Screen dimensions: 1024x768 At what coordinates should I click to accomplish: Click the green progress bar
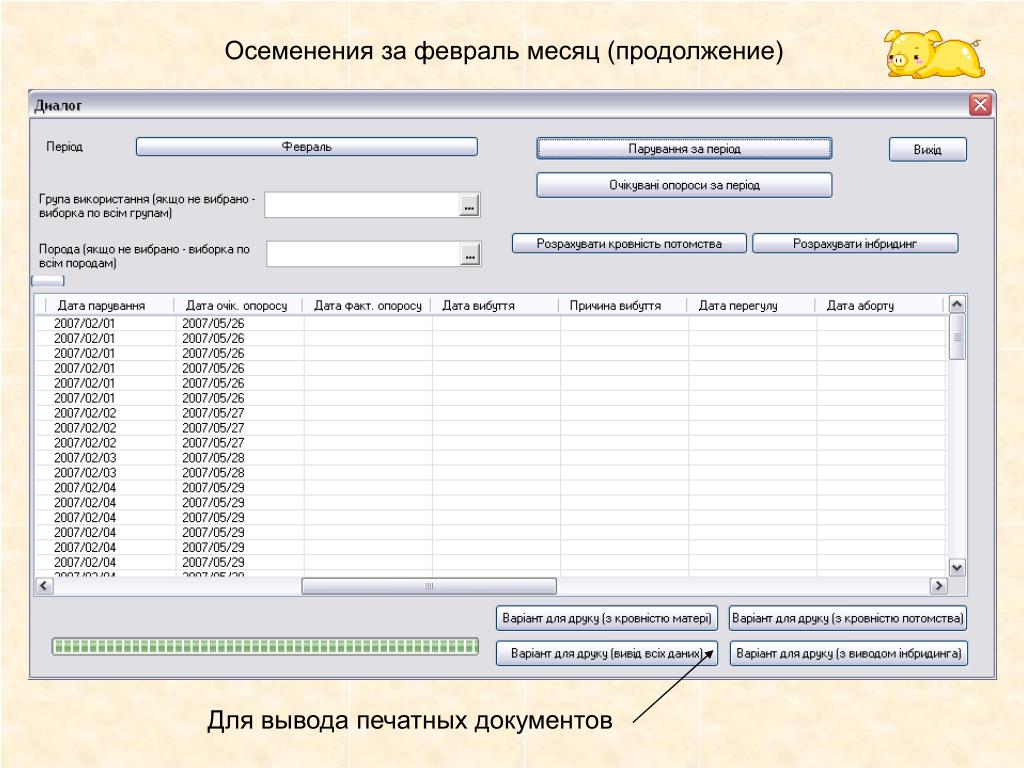265,647
